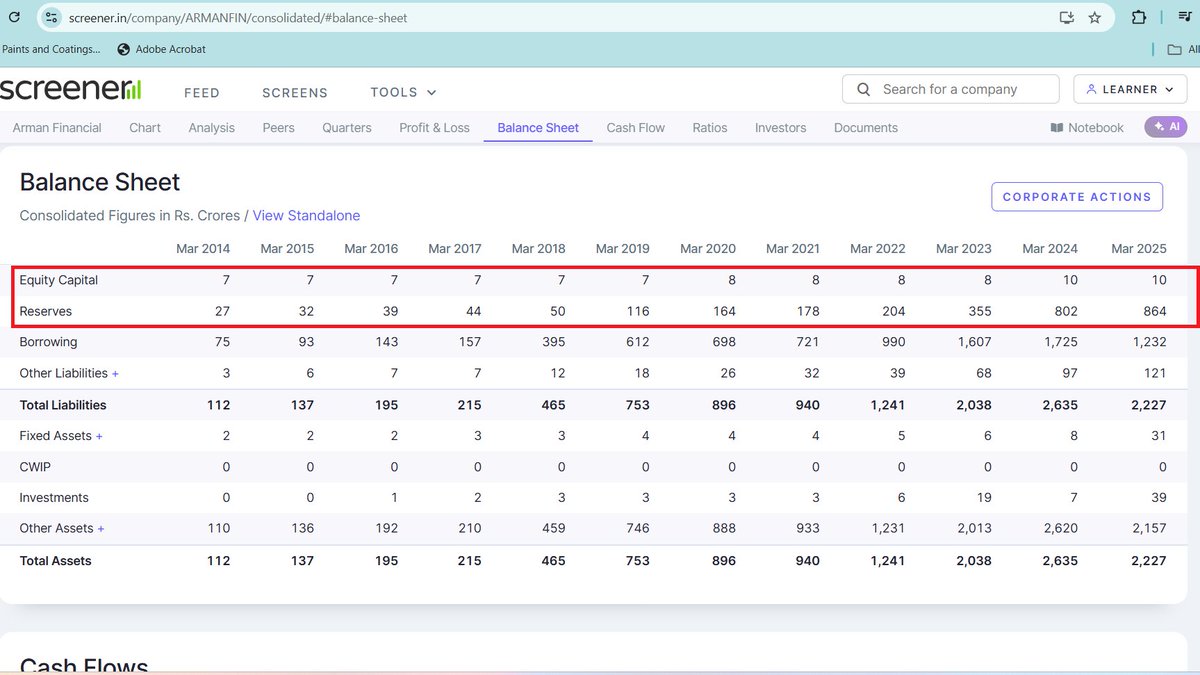Expand the Fixed Assets row
Image resolution: width=1200 pixels, height=675 pixels.
61,436
